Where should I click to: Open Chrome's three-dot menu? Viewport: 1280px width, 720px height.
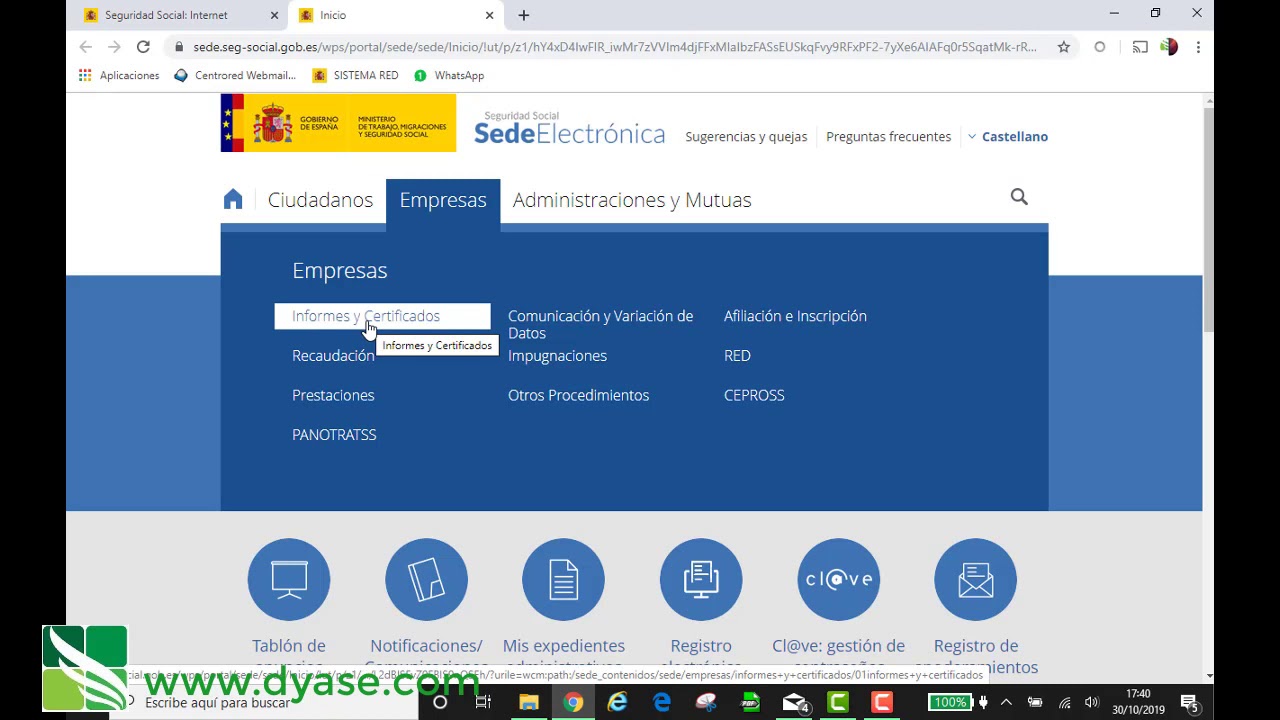[1198, 46]
